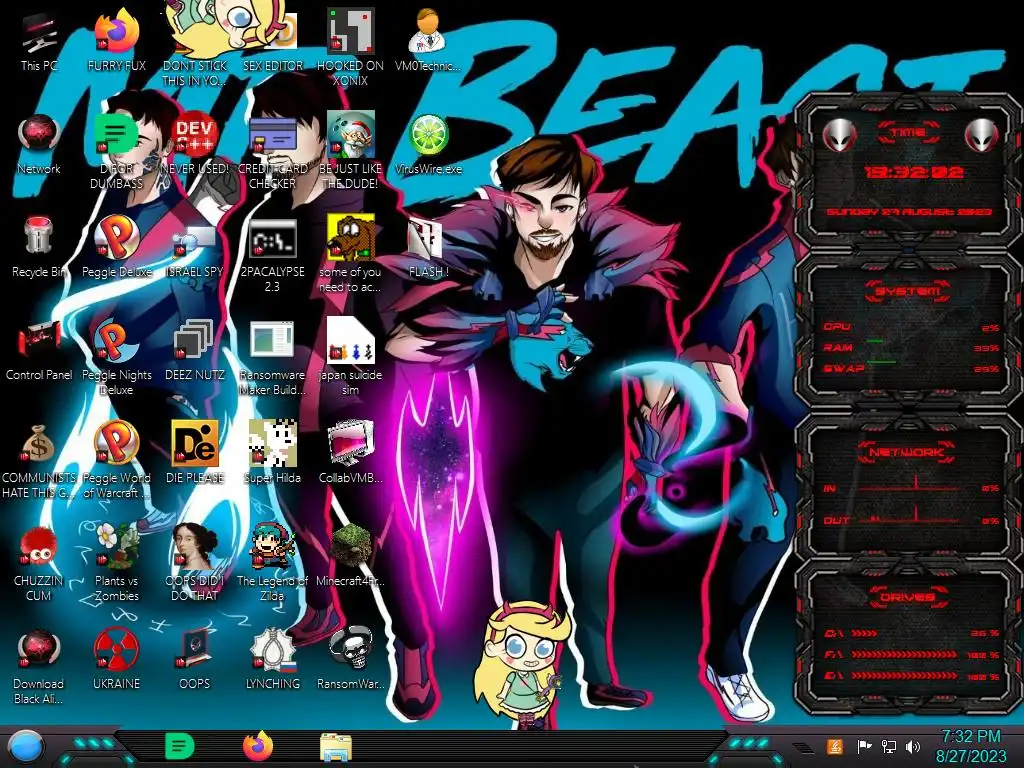Click the SYSTEM widget header

click(x=908, y=291)
